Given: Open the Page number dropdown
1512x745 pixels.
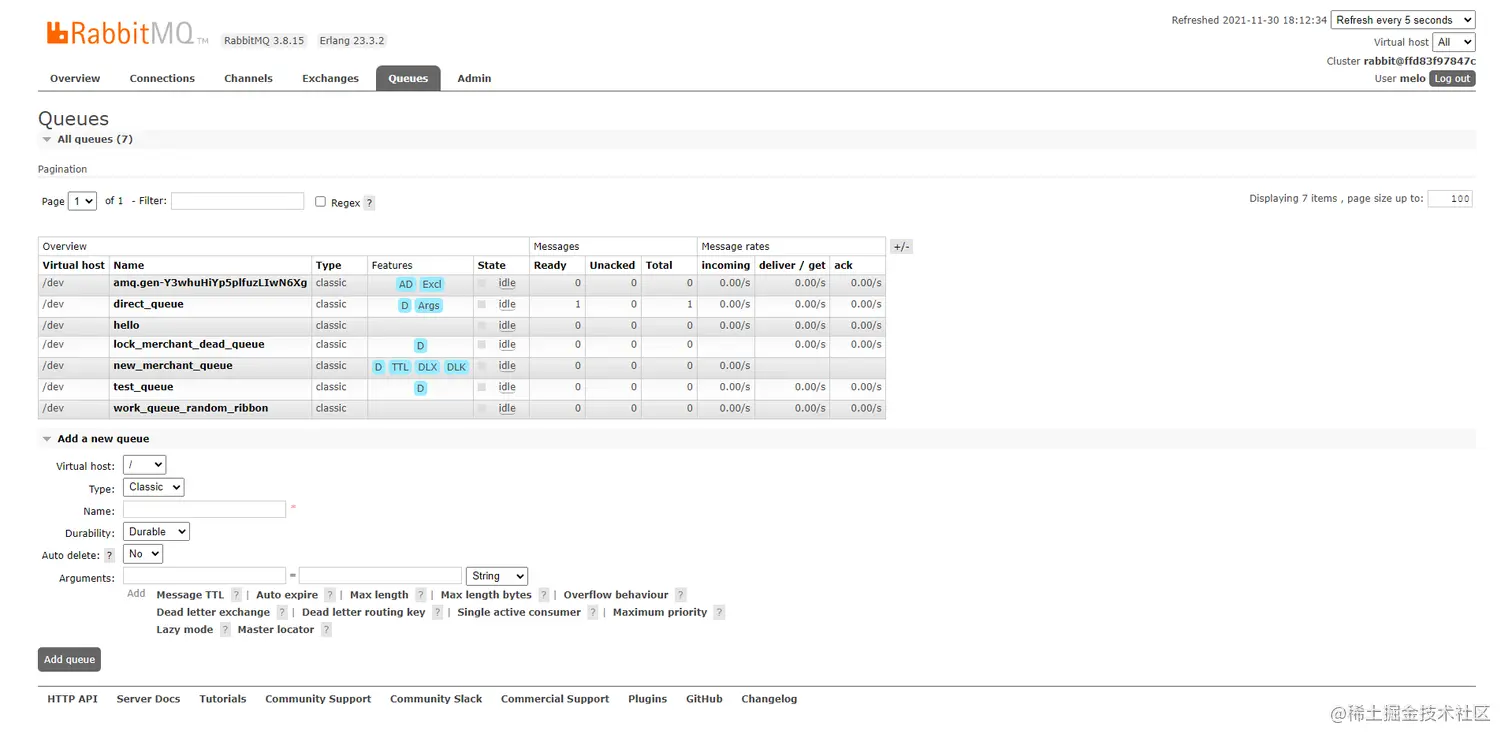Looking at the screenshot, I should 82,201.
